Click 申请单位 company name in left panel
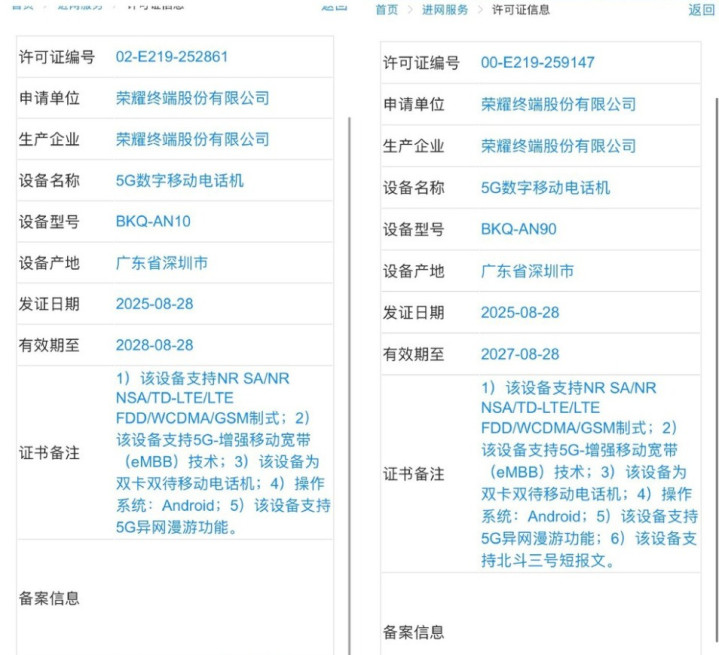Viewport: 719px width, 655px height. pyautogui.click(x=193, y=98)
